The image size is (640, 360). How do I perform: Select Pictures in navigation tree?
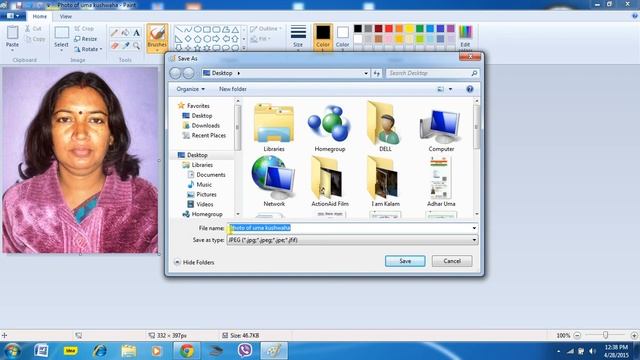(202, 194)
